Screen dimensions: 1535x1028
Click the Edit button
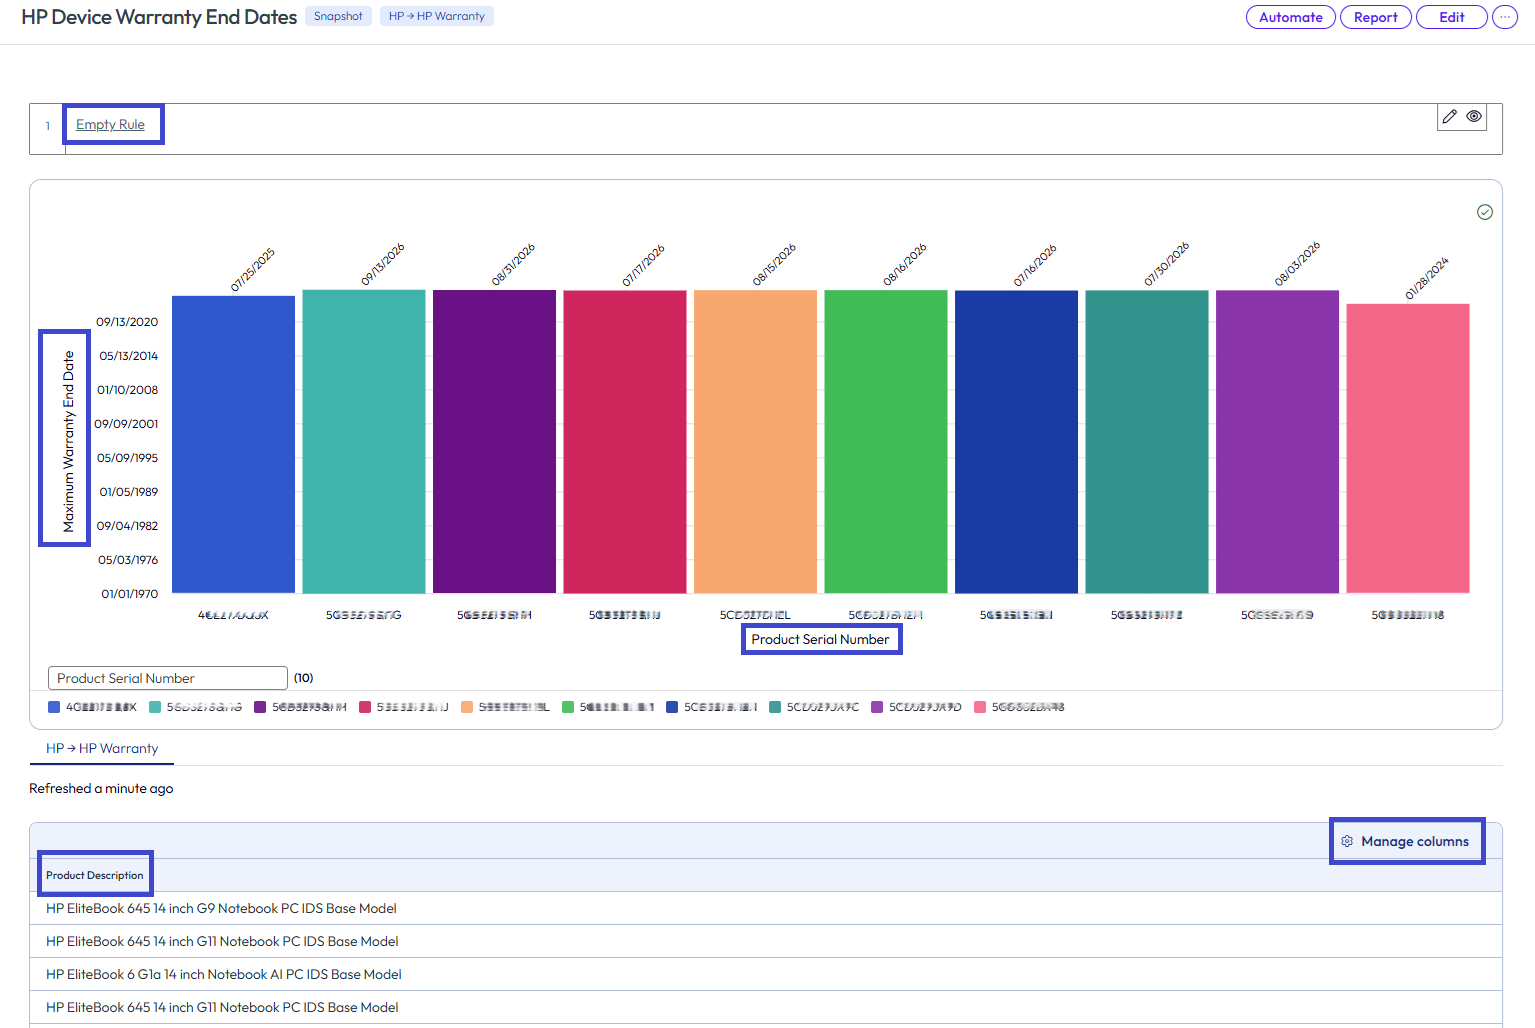[x=1452, y=17]
